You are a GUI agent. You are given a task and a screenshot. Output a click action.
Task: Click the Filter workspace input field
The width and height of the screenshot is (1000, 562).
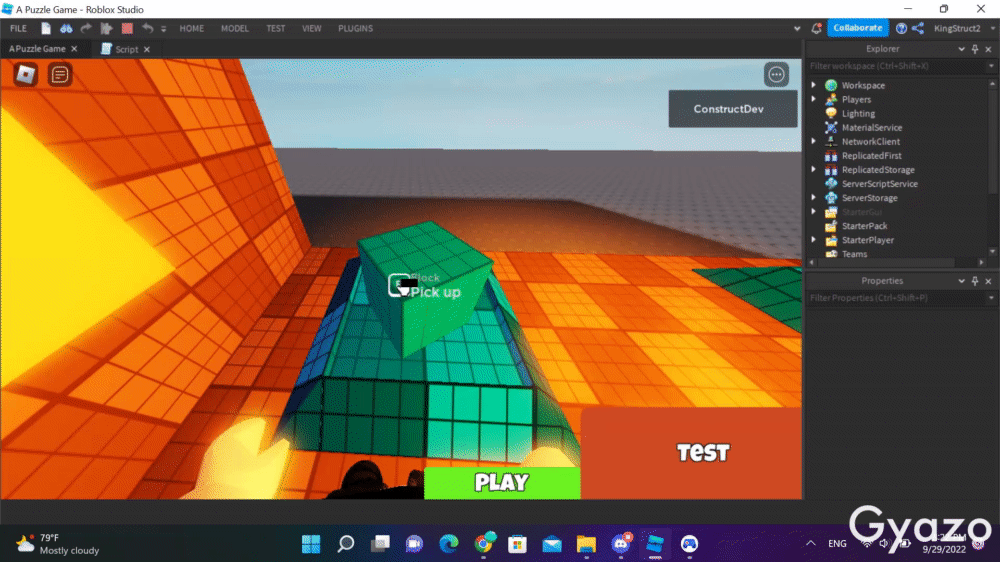[x=896, y=66]
